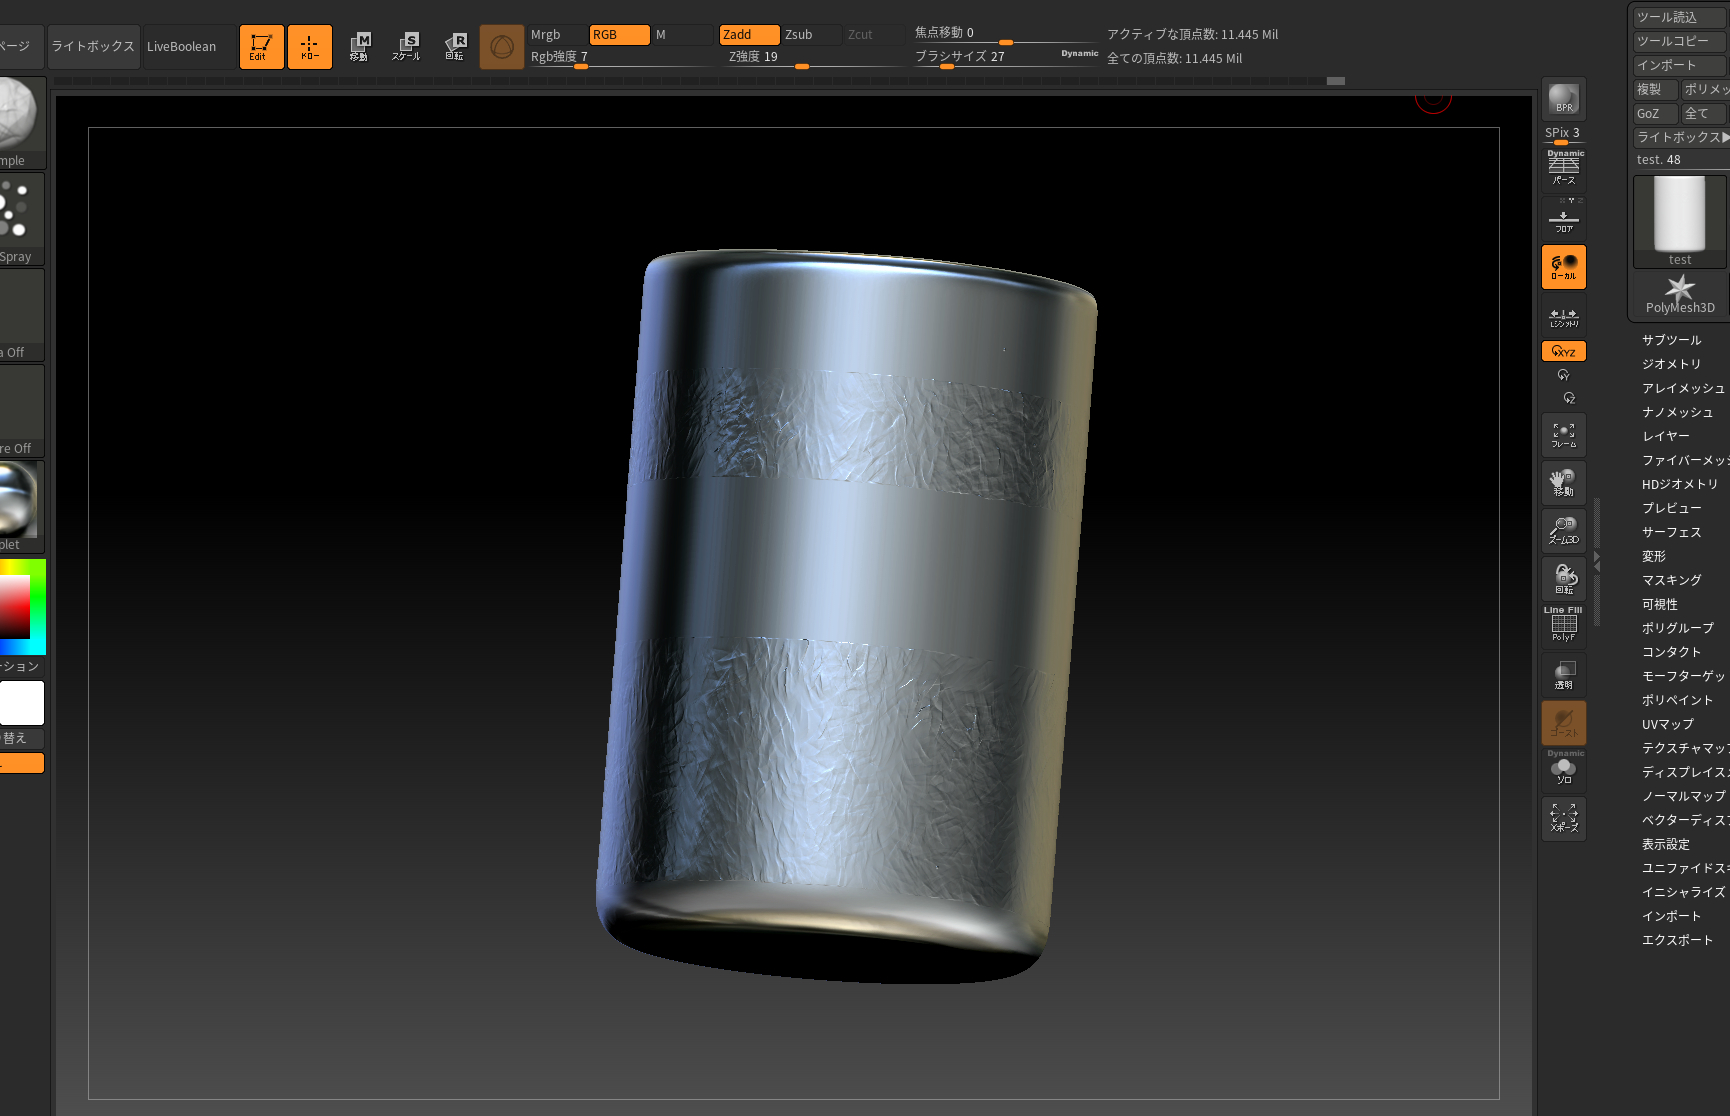
Task: Expand the ポリグループ subpalette
Action: point(1677,628)
